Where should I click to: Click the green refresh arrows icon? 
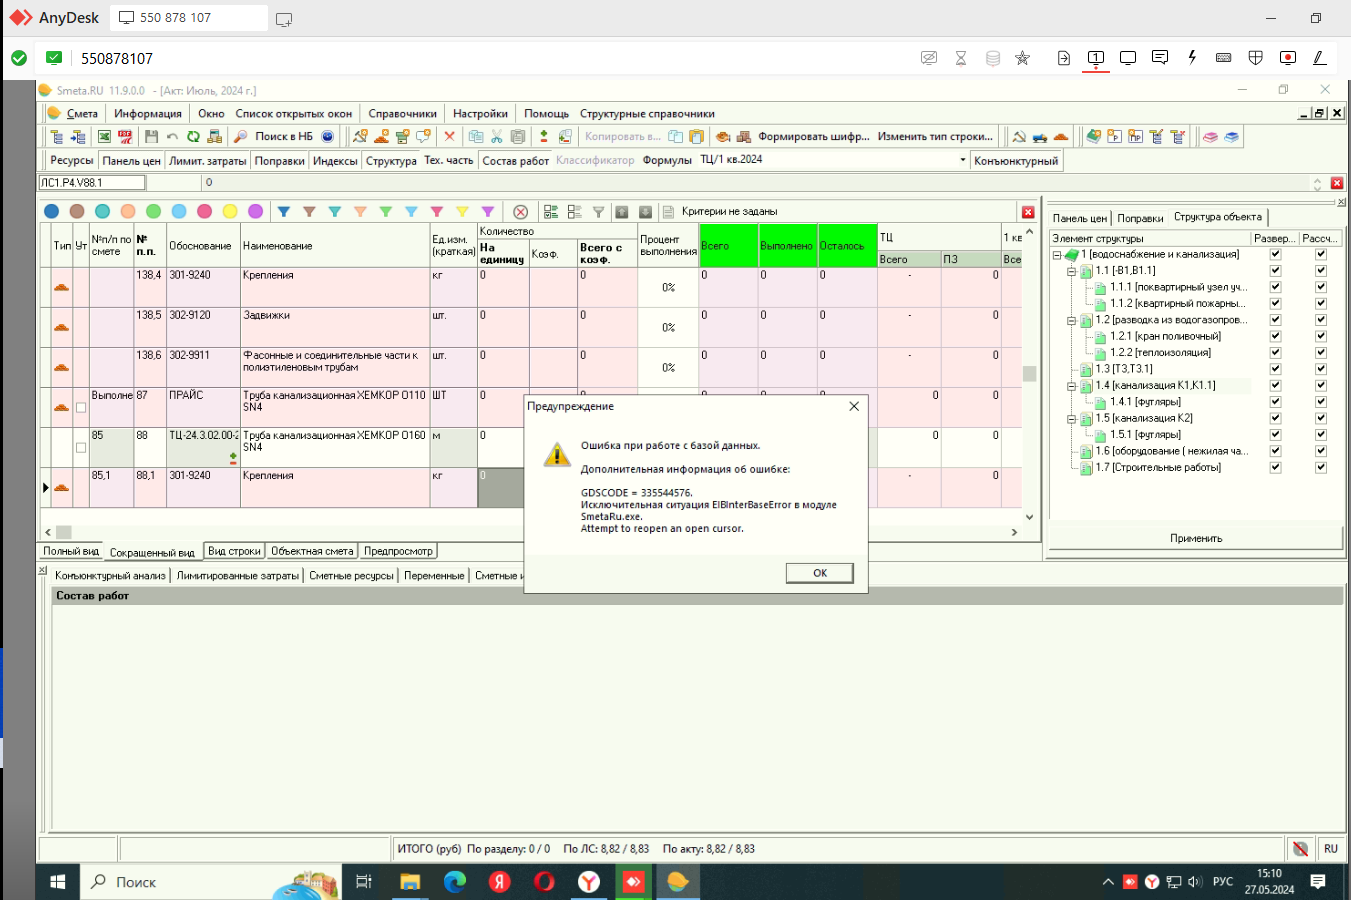(193, 137)
